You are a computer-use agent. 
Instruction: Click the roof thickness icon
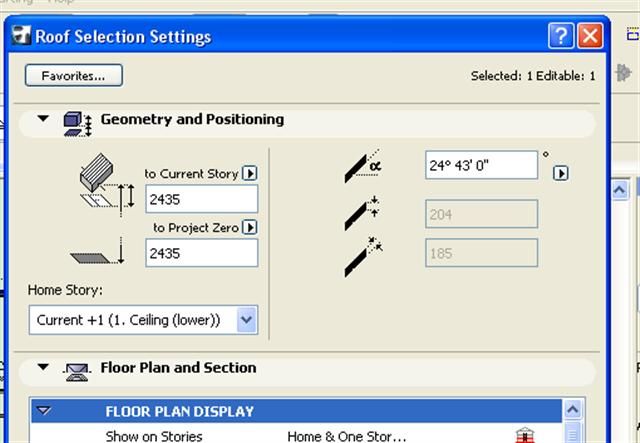[x=362, y=211]
